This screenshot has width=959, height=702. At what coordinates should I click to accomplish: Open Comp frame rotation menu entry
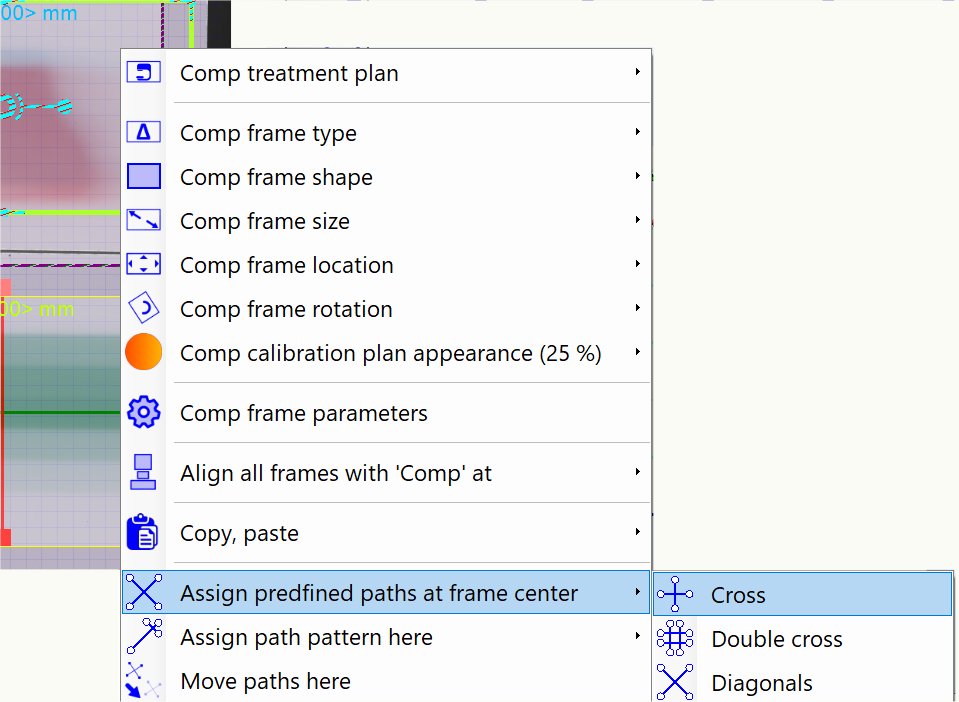286,309
